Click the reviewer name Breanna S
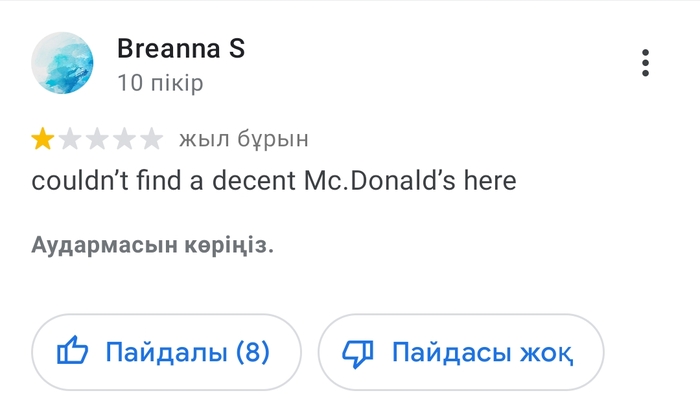This screenshot has height=404, width=700. pos(181,48)
